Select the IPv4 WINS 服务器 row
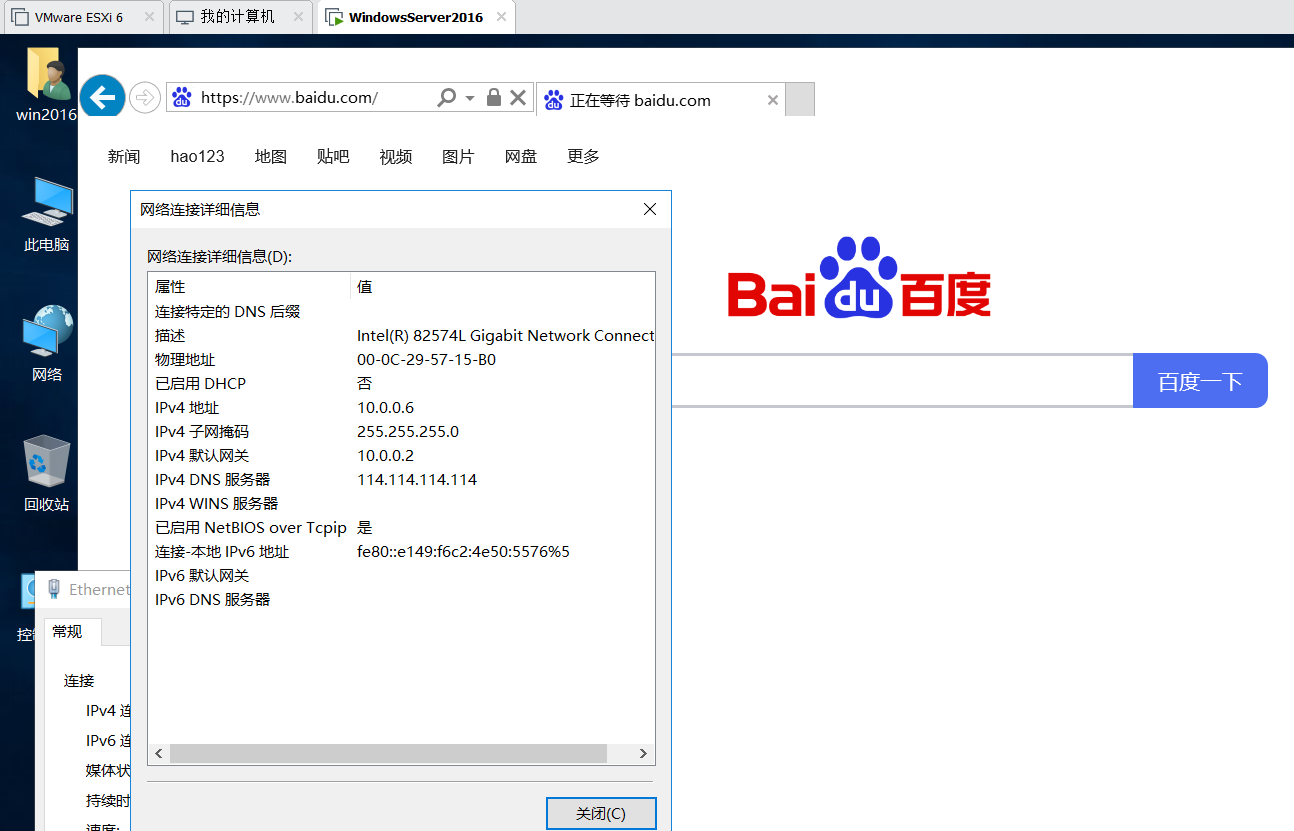 (401, 504)
